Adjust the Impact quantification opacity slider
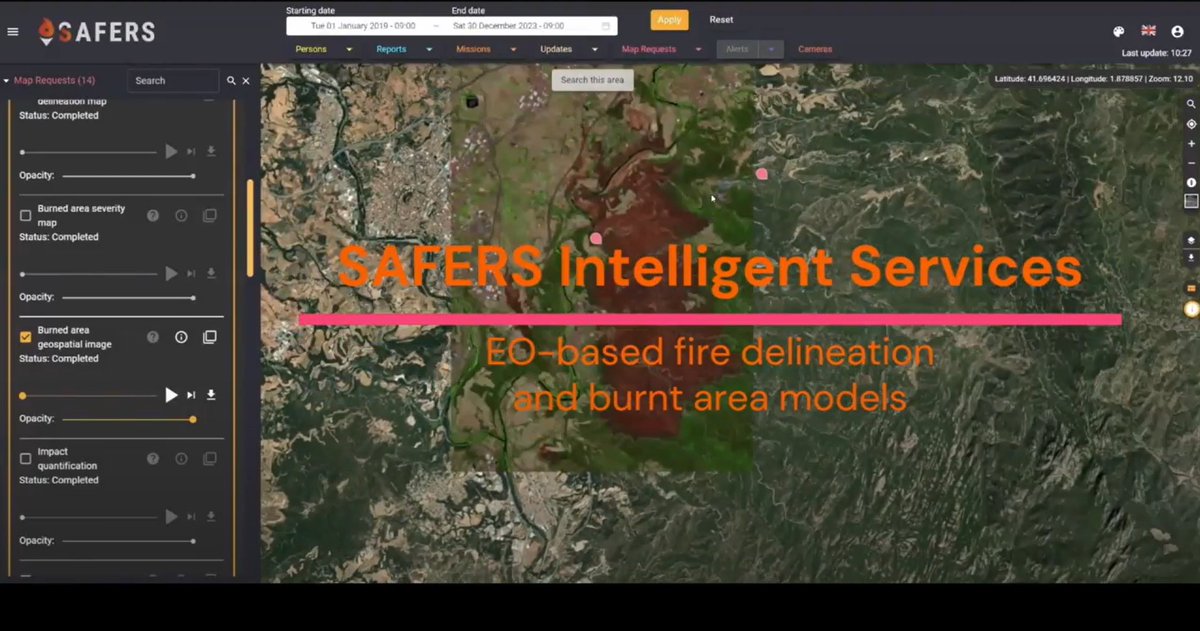The height and width of the screenshot is (631, 1200). point(128,541)
